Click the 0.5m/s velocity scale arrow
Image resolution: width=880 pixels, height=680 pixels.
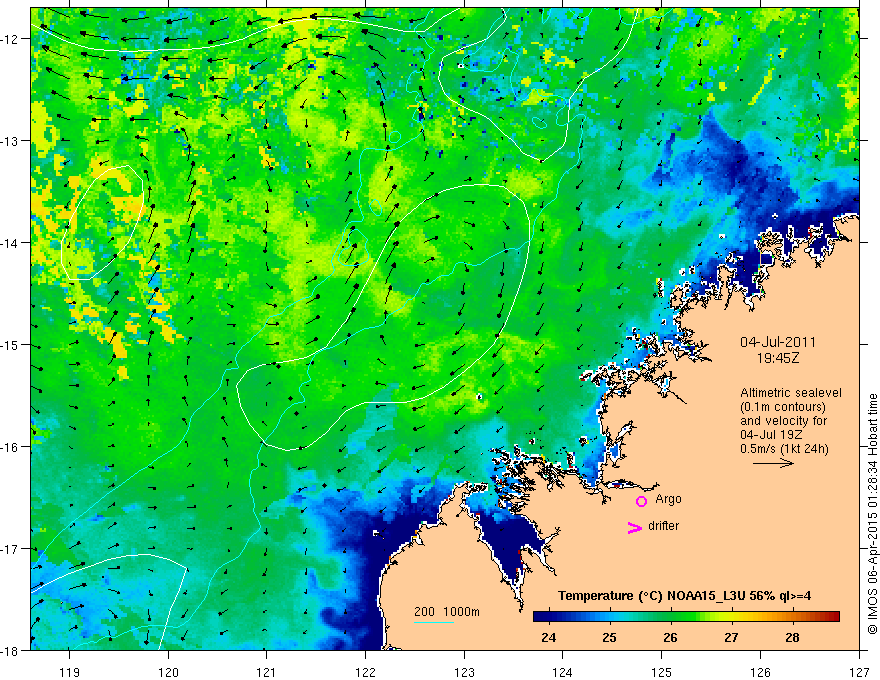click(x=773, y=463)
